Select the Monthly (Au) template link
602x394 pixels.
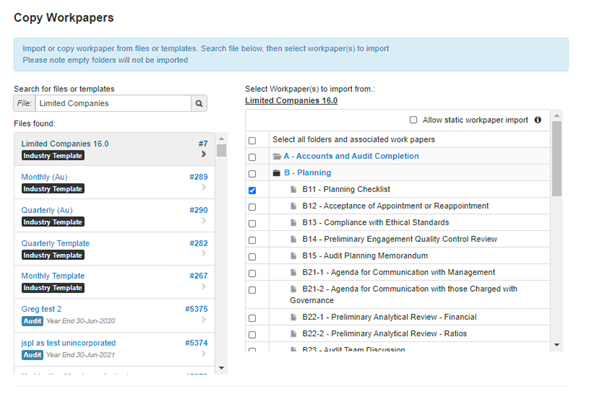pos(44,177)
